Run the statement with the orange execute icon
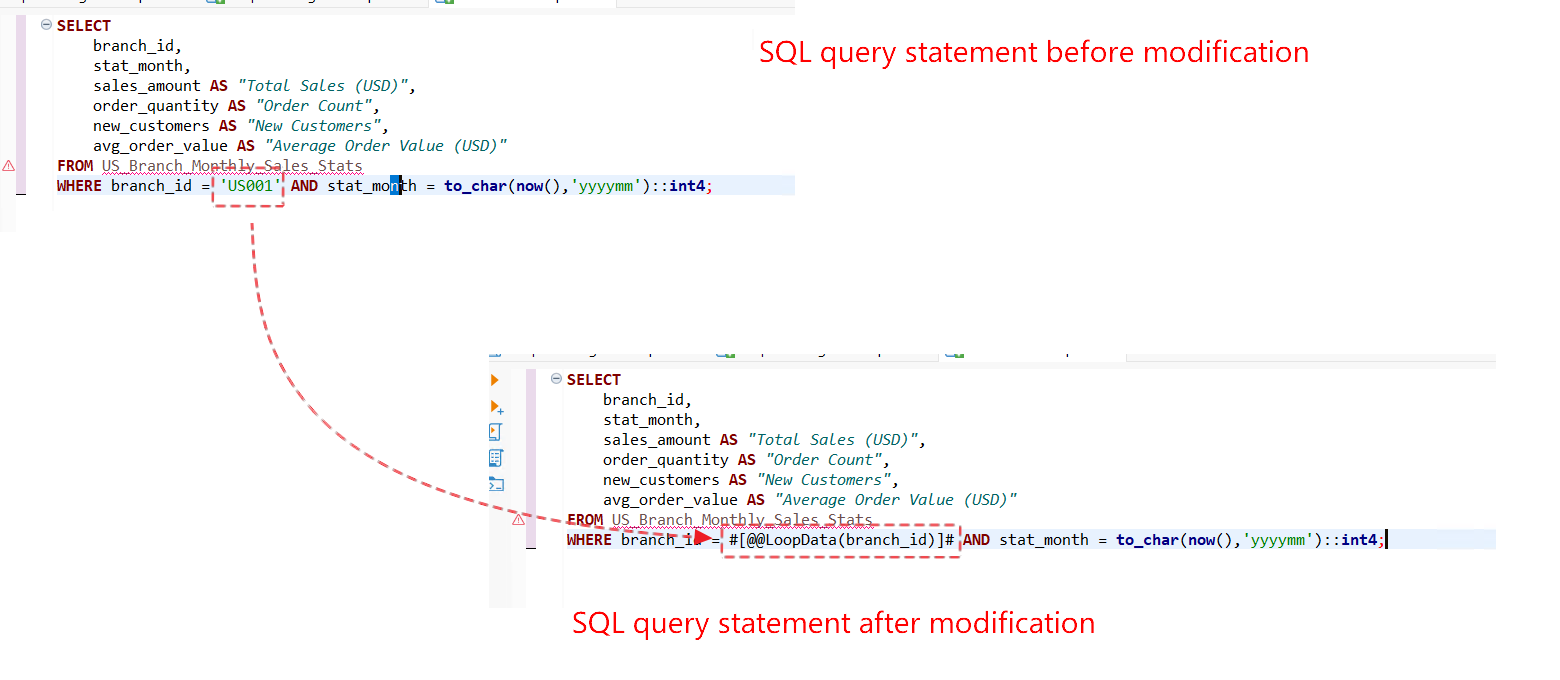The height and width of the screenshot is (680, 1560). [494, 379]
